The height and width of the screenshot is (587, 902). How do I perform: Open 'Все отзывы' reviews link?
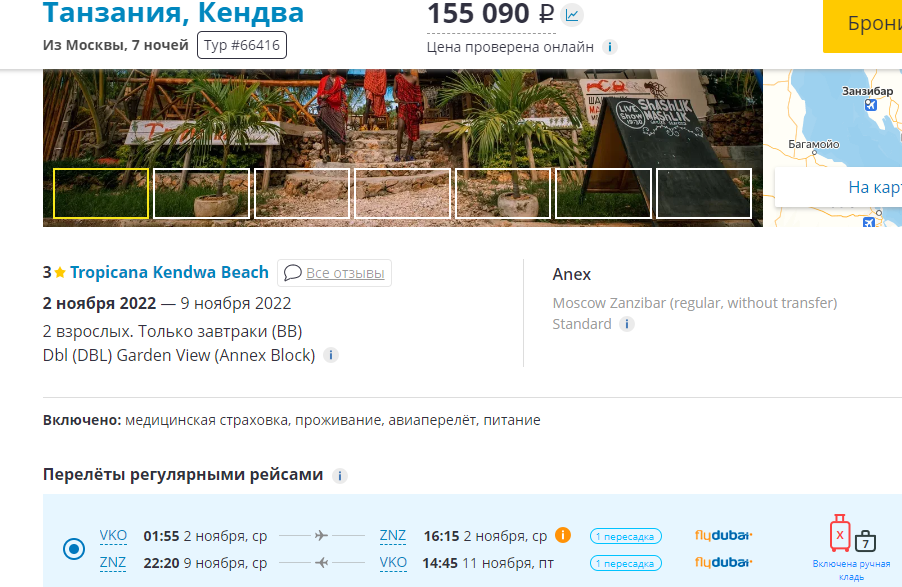tap(345, 273)
